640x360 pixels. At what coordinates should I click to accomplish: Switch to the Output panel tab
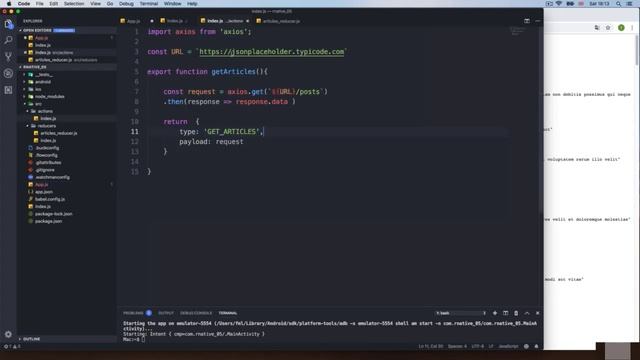166,313
